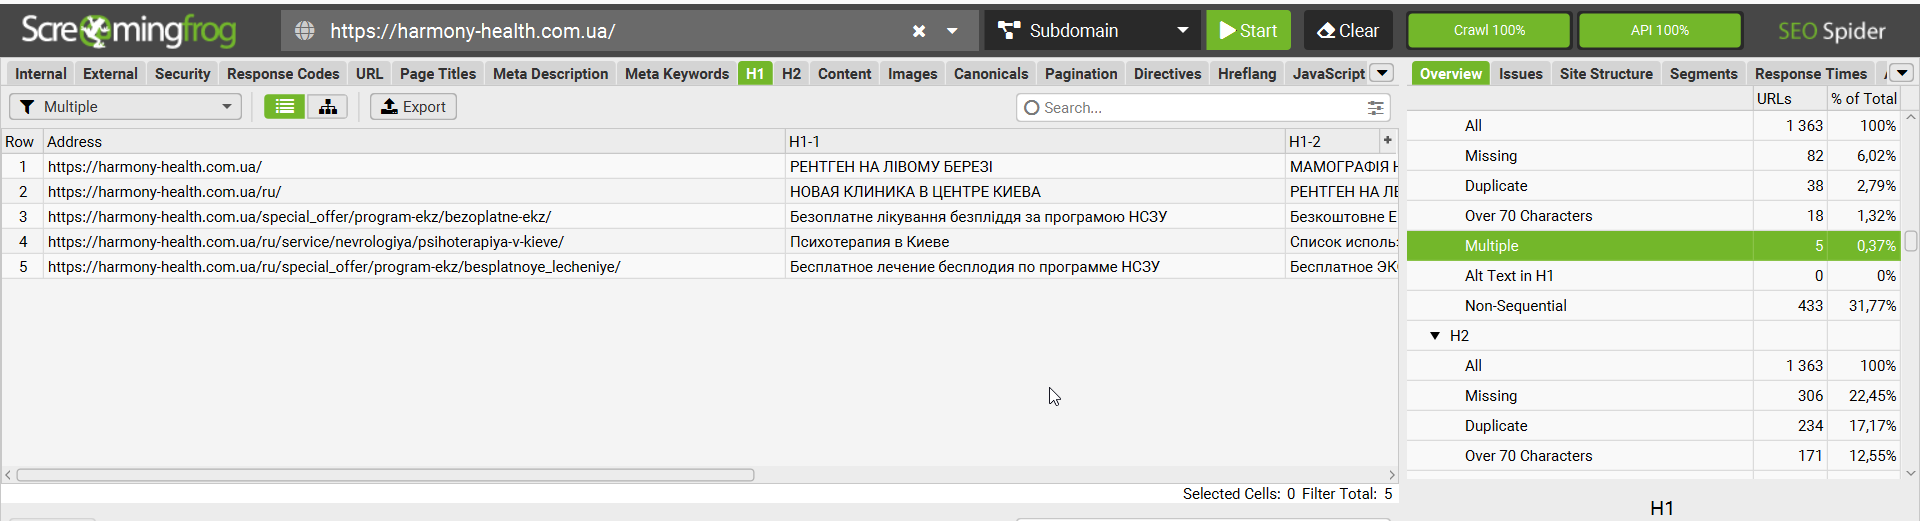The width and height of the screenshot is (1920, 521).
Task: Open the Multiple filter dropdown
Action: 126,107
